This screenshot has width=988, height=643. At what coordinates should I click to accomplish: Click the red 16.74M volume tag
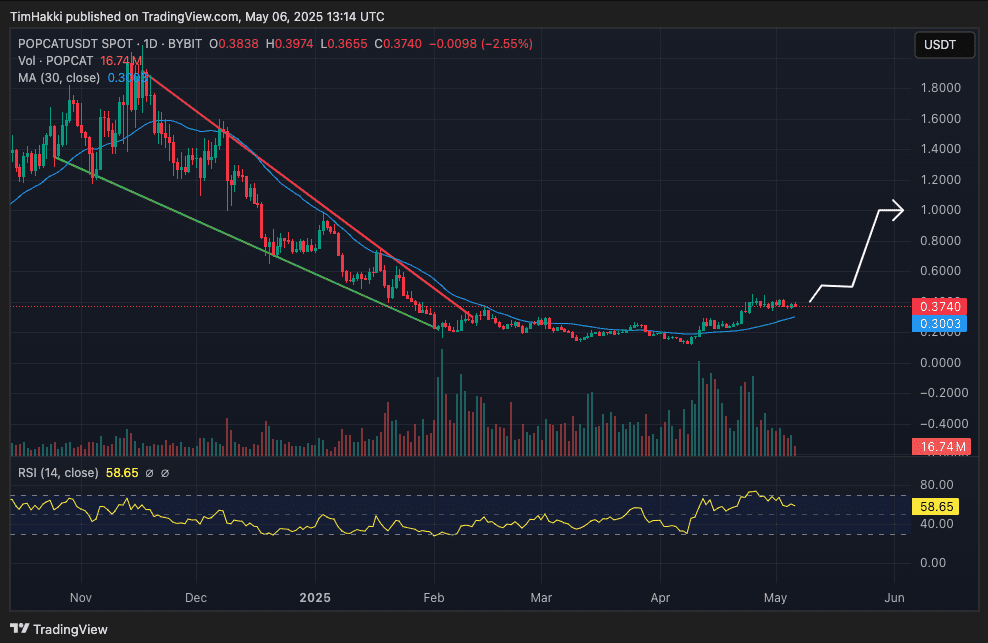pos(940,447)
